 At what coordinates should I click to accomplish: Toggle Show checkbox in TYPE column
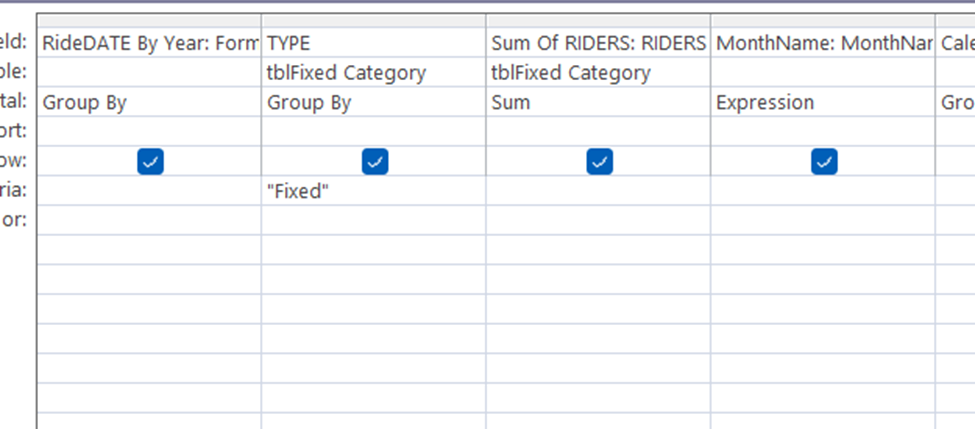[x=375, y=161]
